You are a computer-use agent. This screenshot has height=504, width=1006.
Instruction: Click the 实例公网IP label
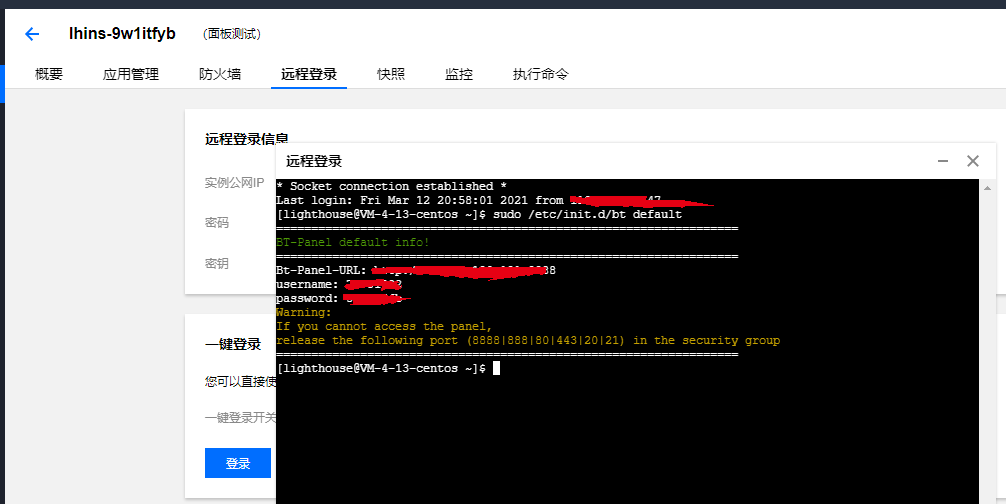coord(234,183)
